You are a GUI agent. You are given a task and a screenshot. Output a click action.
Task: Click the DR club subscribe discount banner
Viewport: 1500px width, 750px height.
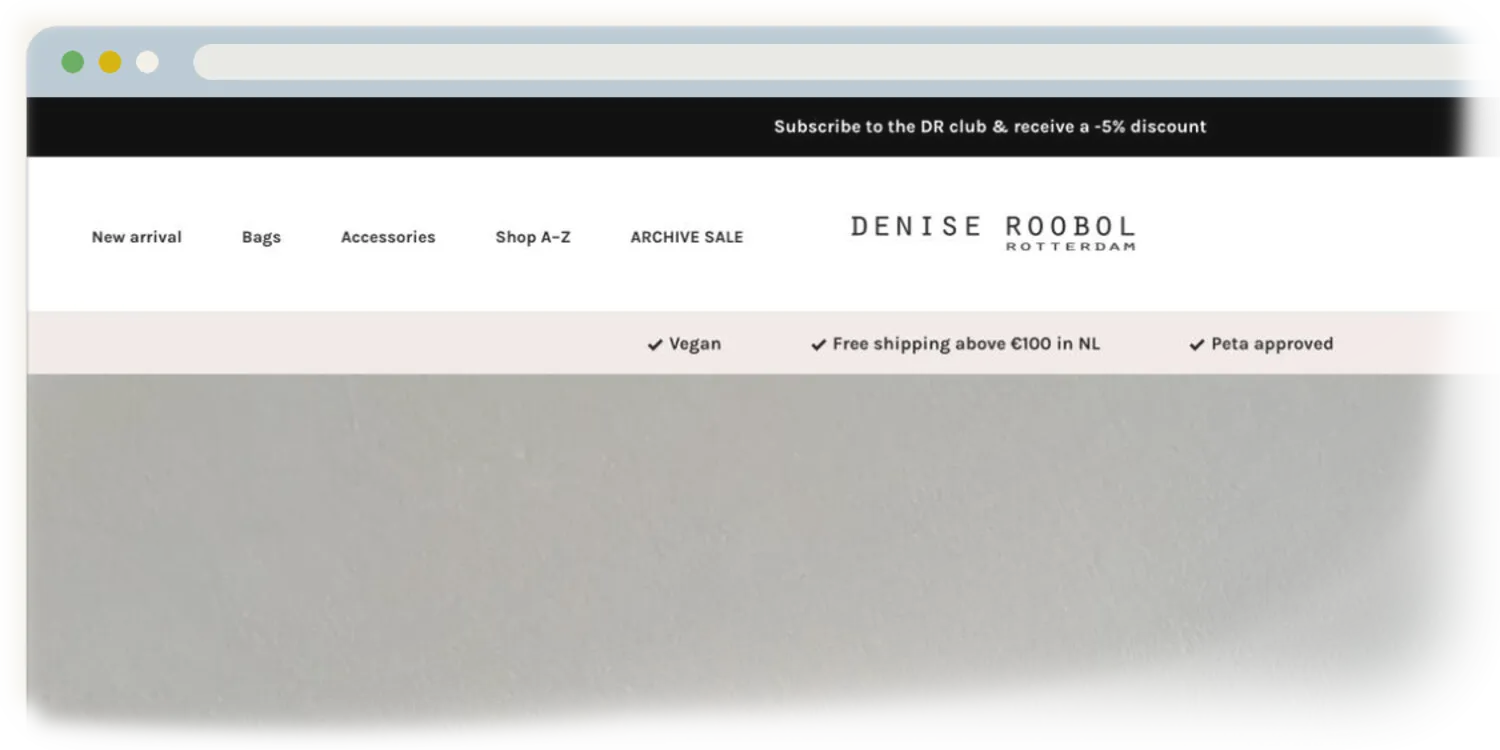[x=990, y=127]
